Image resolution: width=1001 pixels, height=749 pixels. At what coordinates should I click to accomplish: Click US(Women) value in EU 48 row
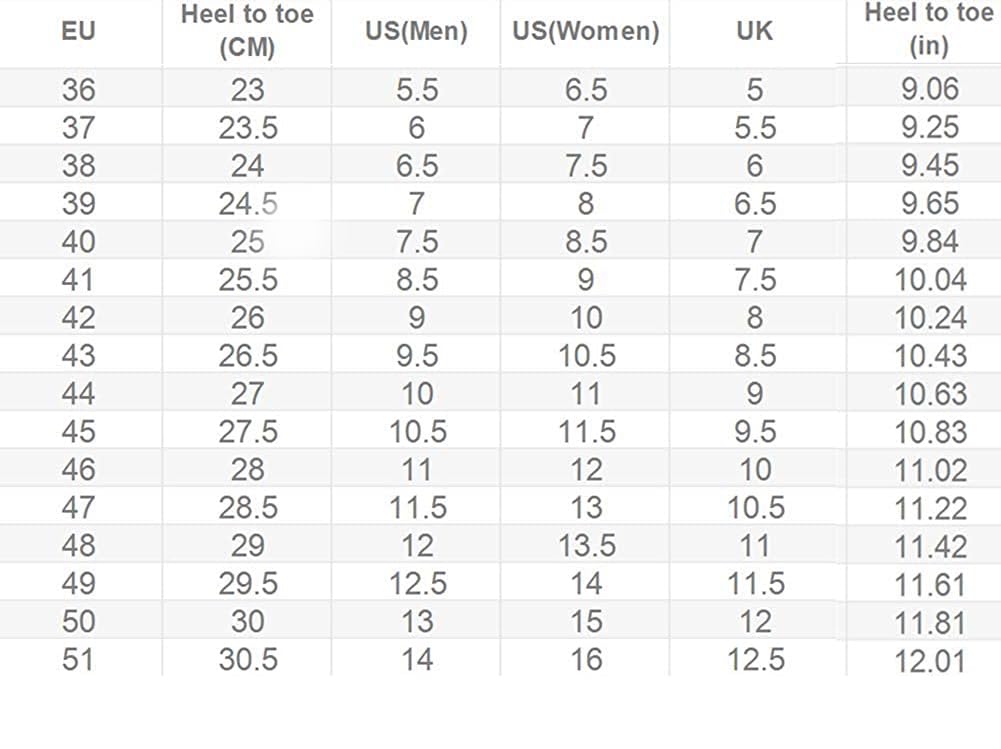586,546
